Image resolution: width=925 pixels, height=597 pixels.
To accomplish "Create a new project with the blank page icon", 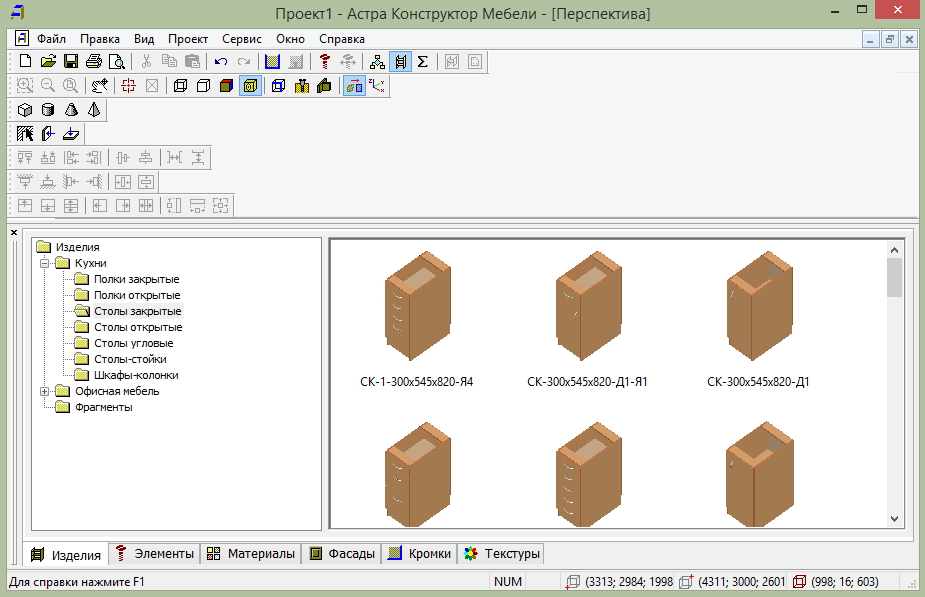I will click(25, 61).
